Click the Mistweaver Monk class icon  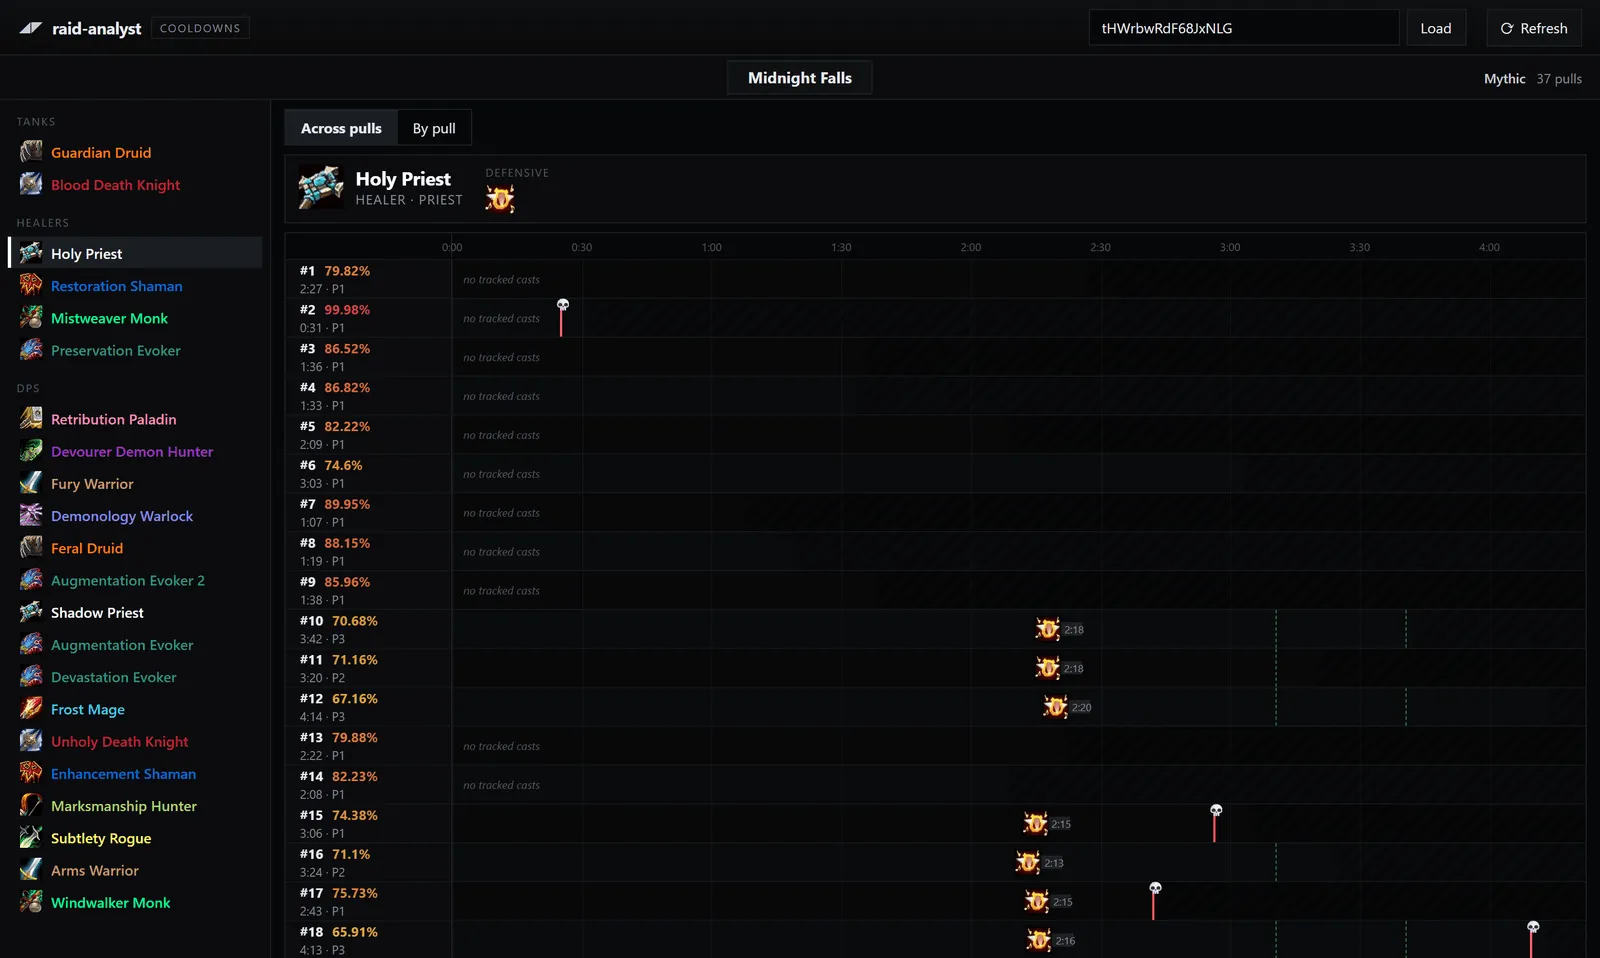click(31, 318)
